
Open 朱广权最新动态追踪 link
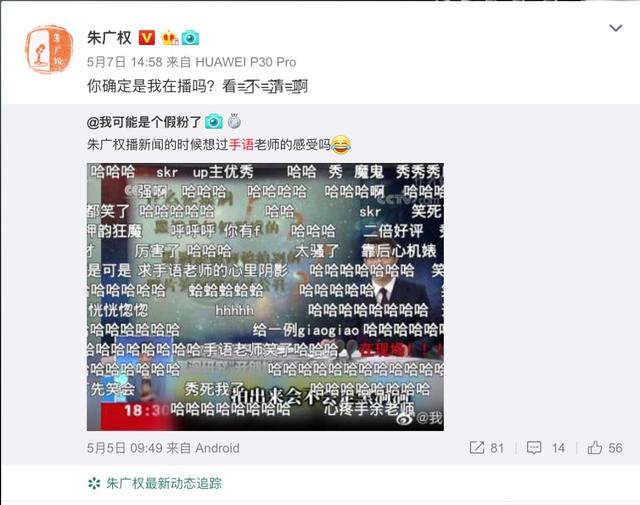coord(164,483)
